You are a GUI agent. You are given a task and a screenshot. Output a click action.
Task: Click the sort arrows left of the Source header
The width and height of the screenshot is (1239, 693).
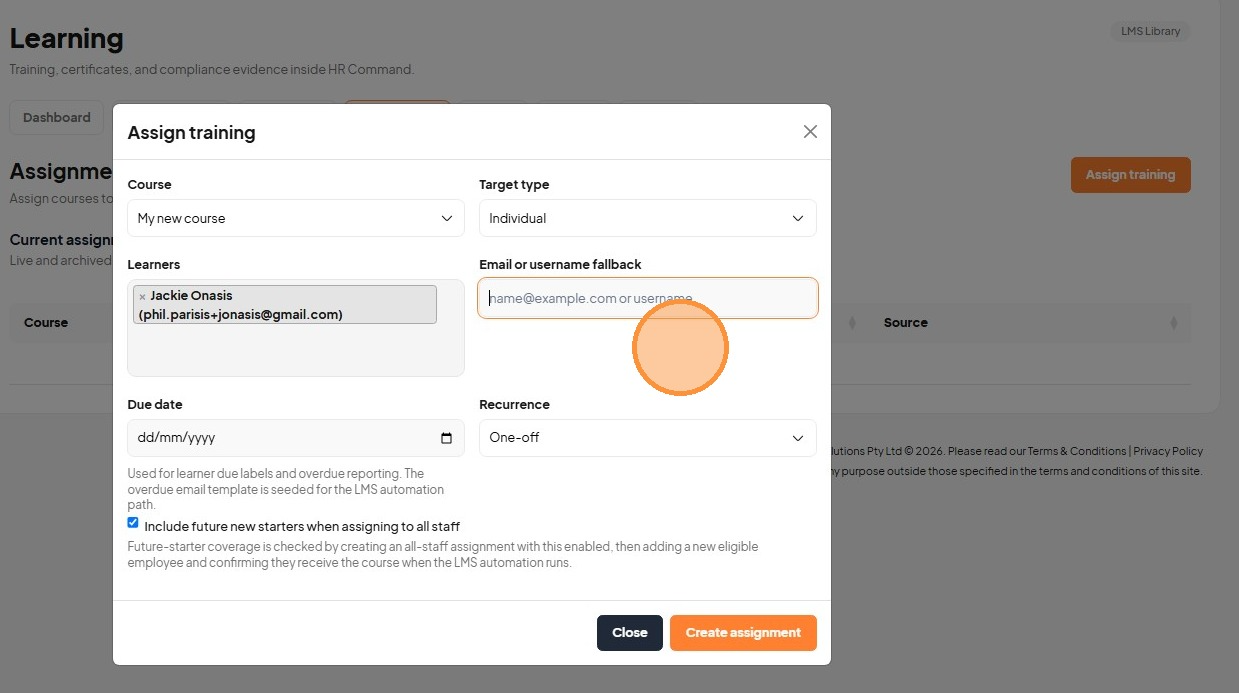click(x=852, y=323)
